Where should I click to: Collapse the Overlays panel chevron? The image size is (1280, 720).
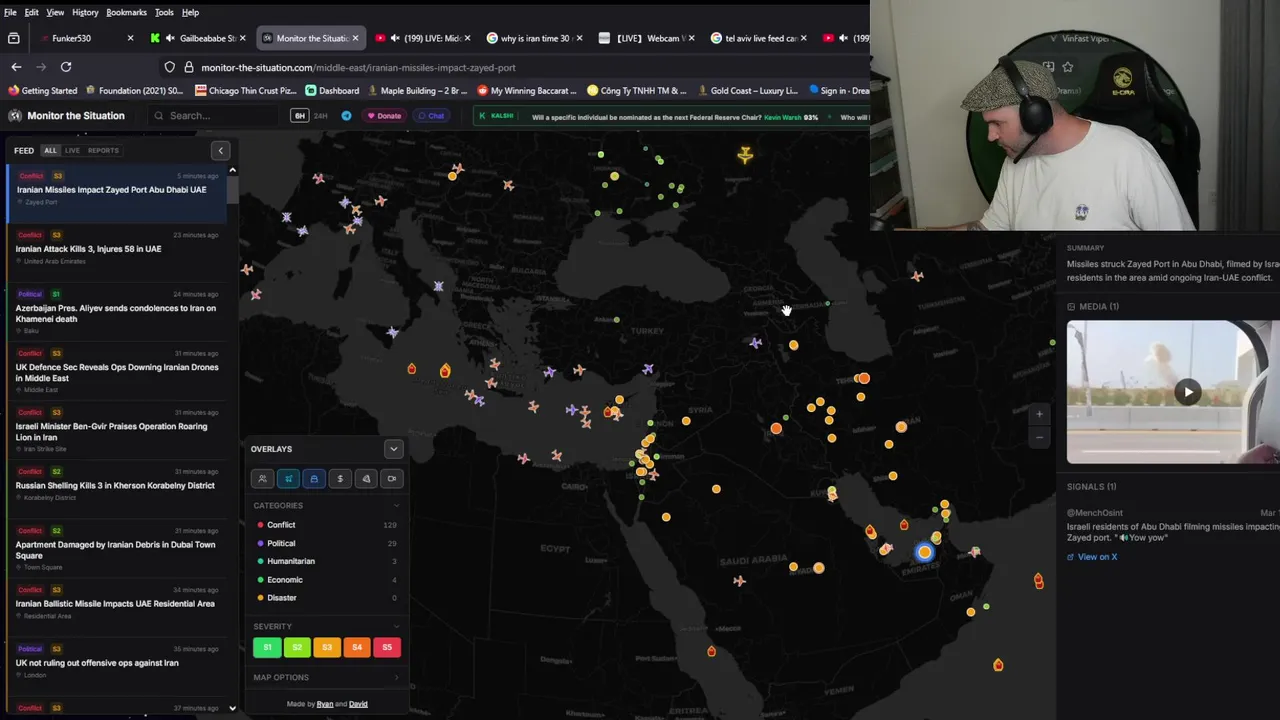(393, 449)
